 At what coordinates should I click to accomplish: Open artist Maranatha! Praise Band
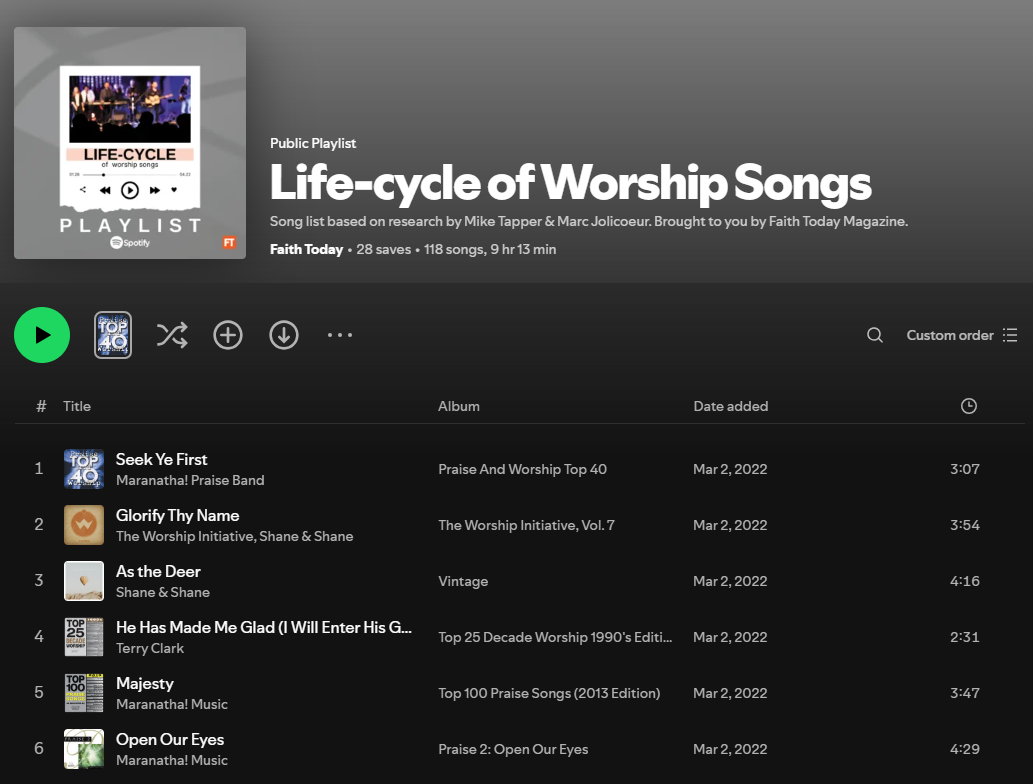click(190, 480)
